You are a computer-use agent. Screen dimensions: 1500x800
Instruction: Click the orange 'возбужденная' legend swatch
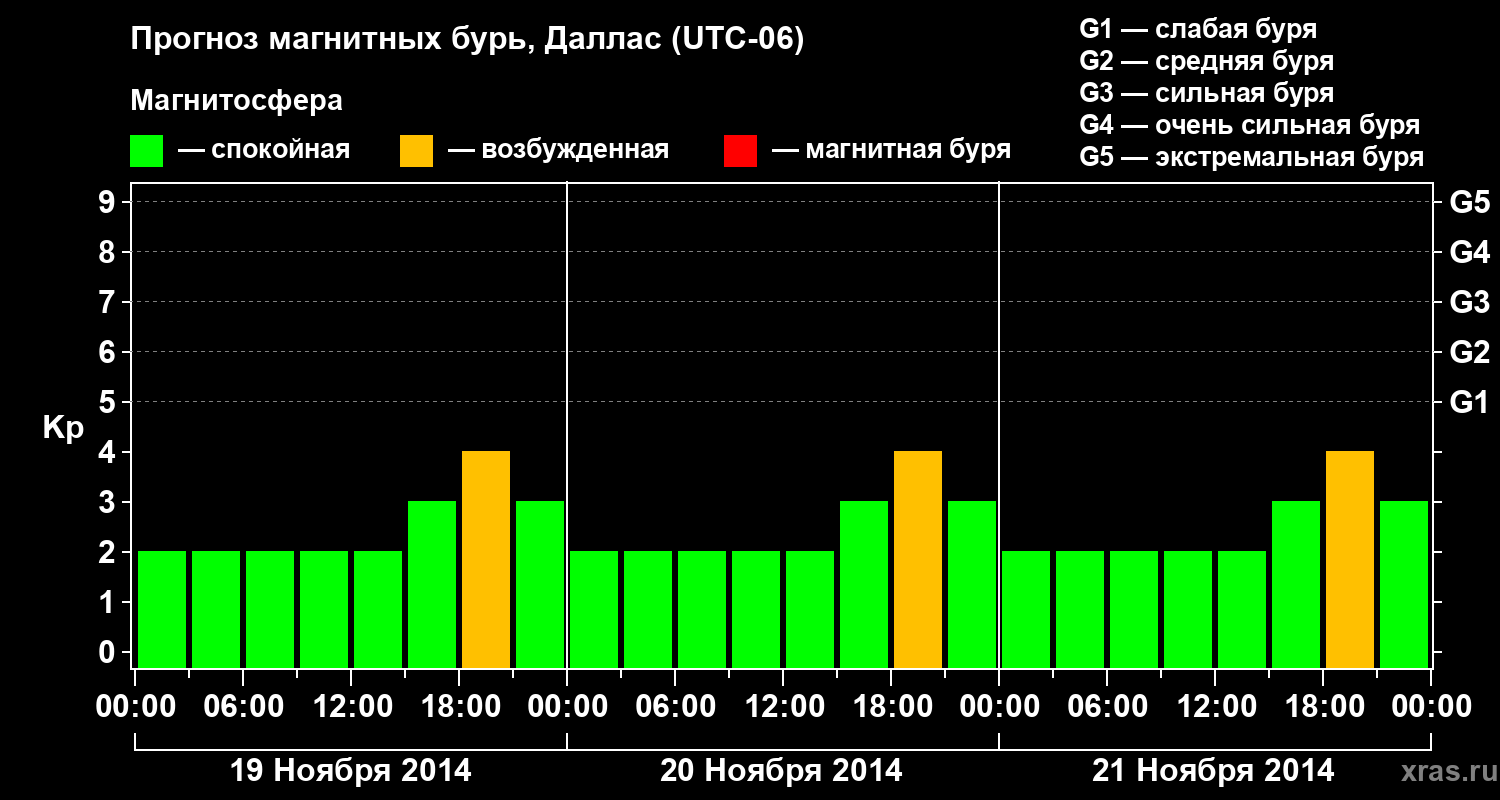click(x=417, y=151)
